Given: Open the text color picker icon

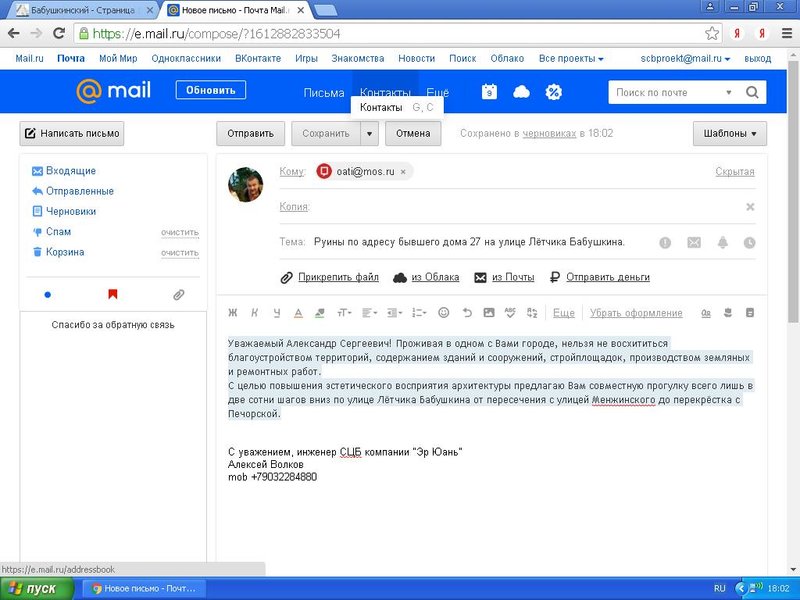Looking at the screenshot, I should (x=299, y=313).
